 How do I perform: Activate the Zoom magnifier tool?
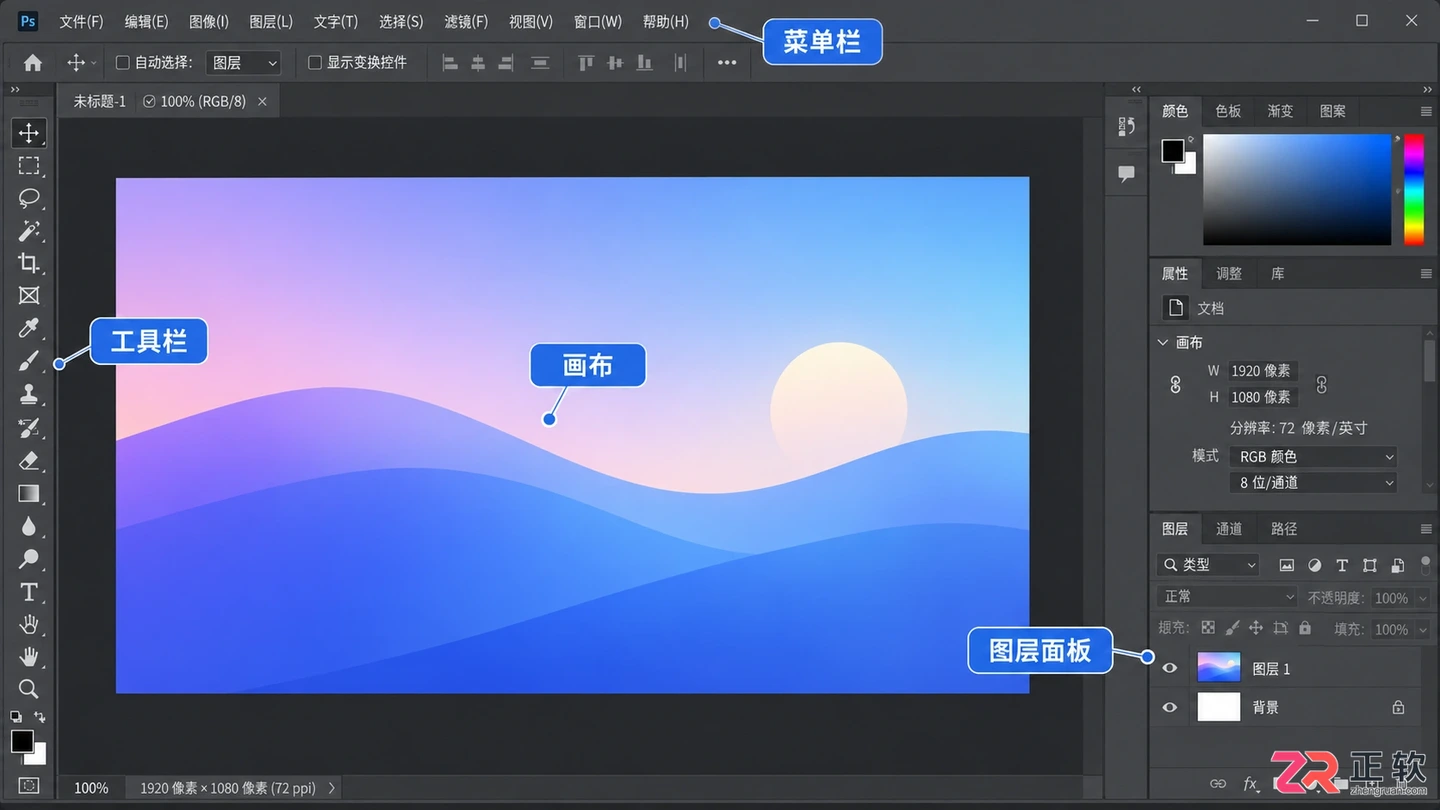click(x=29, y=689)
